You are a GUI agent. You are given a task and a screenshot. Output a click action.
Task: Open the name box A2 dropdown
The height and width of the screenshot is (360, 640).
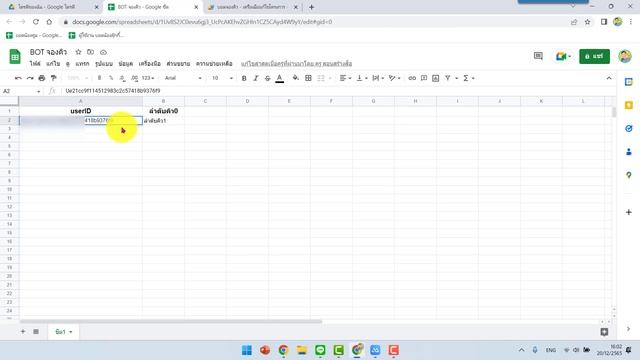38,91
